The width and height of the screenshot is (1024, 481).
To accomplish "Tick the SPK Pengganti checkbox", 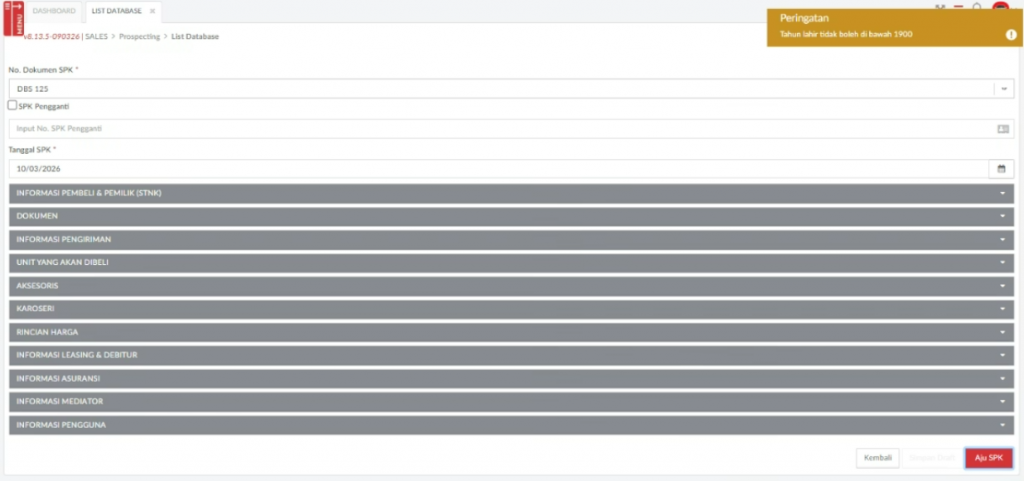I will [12, 105].
